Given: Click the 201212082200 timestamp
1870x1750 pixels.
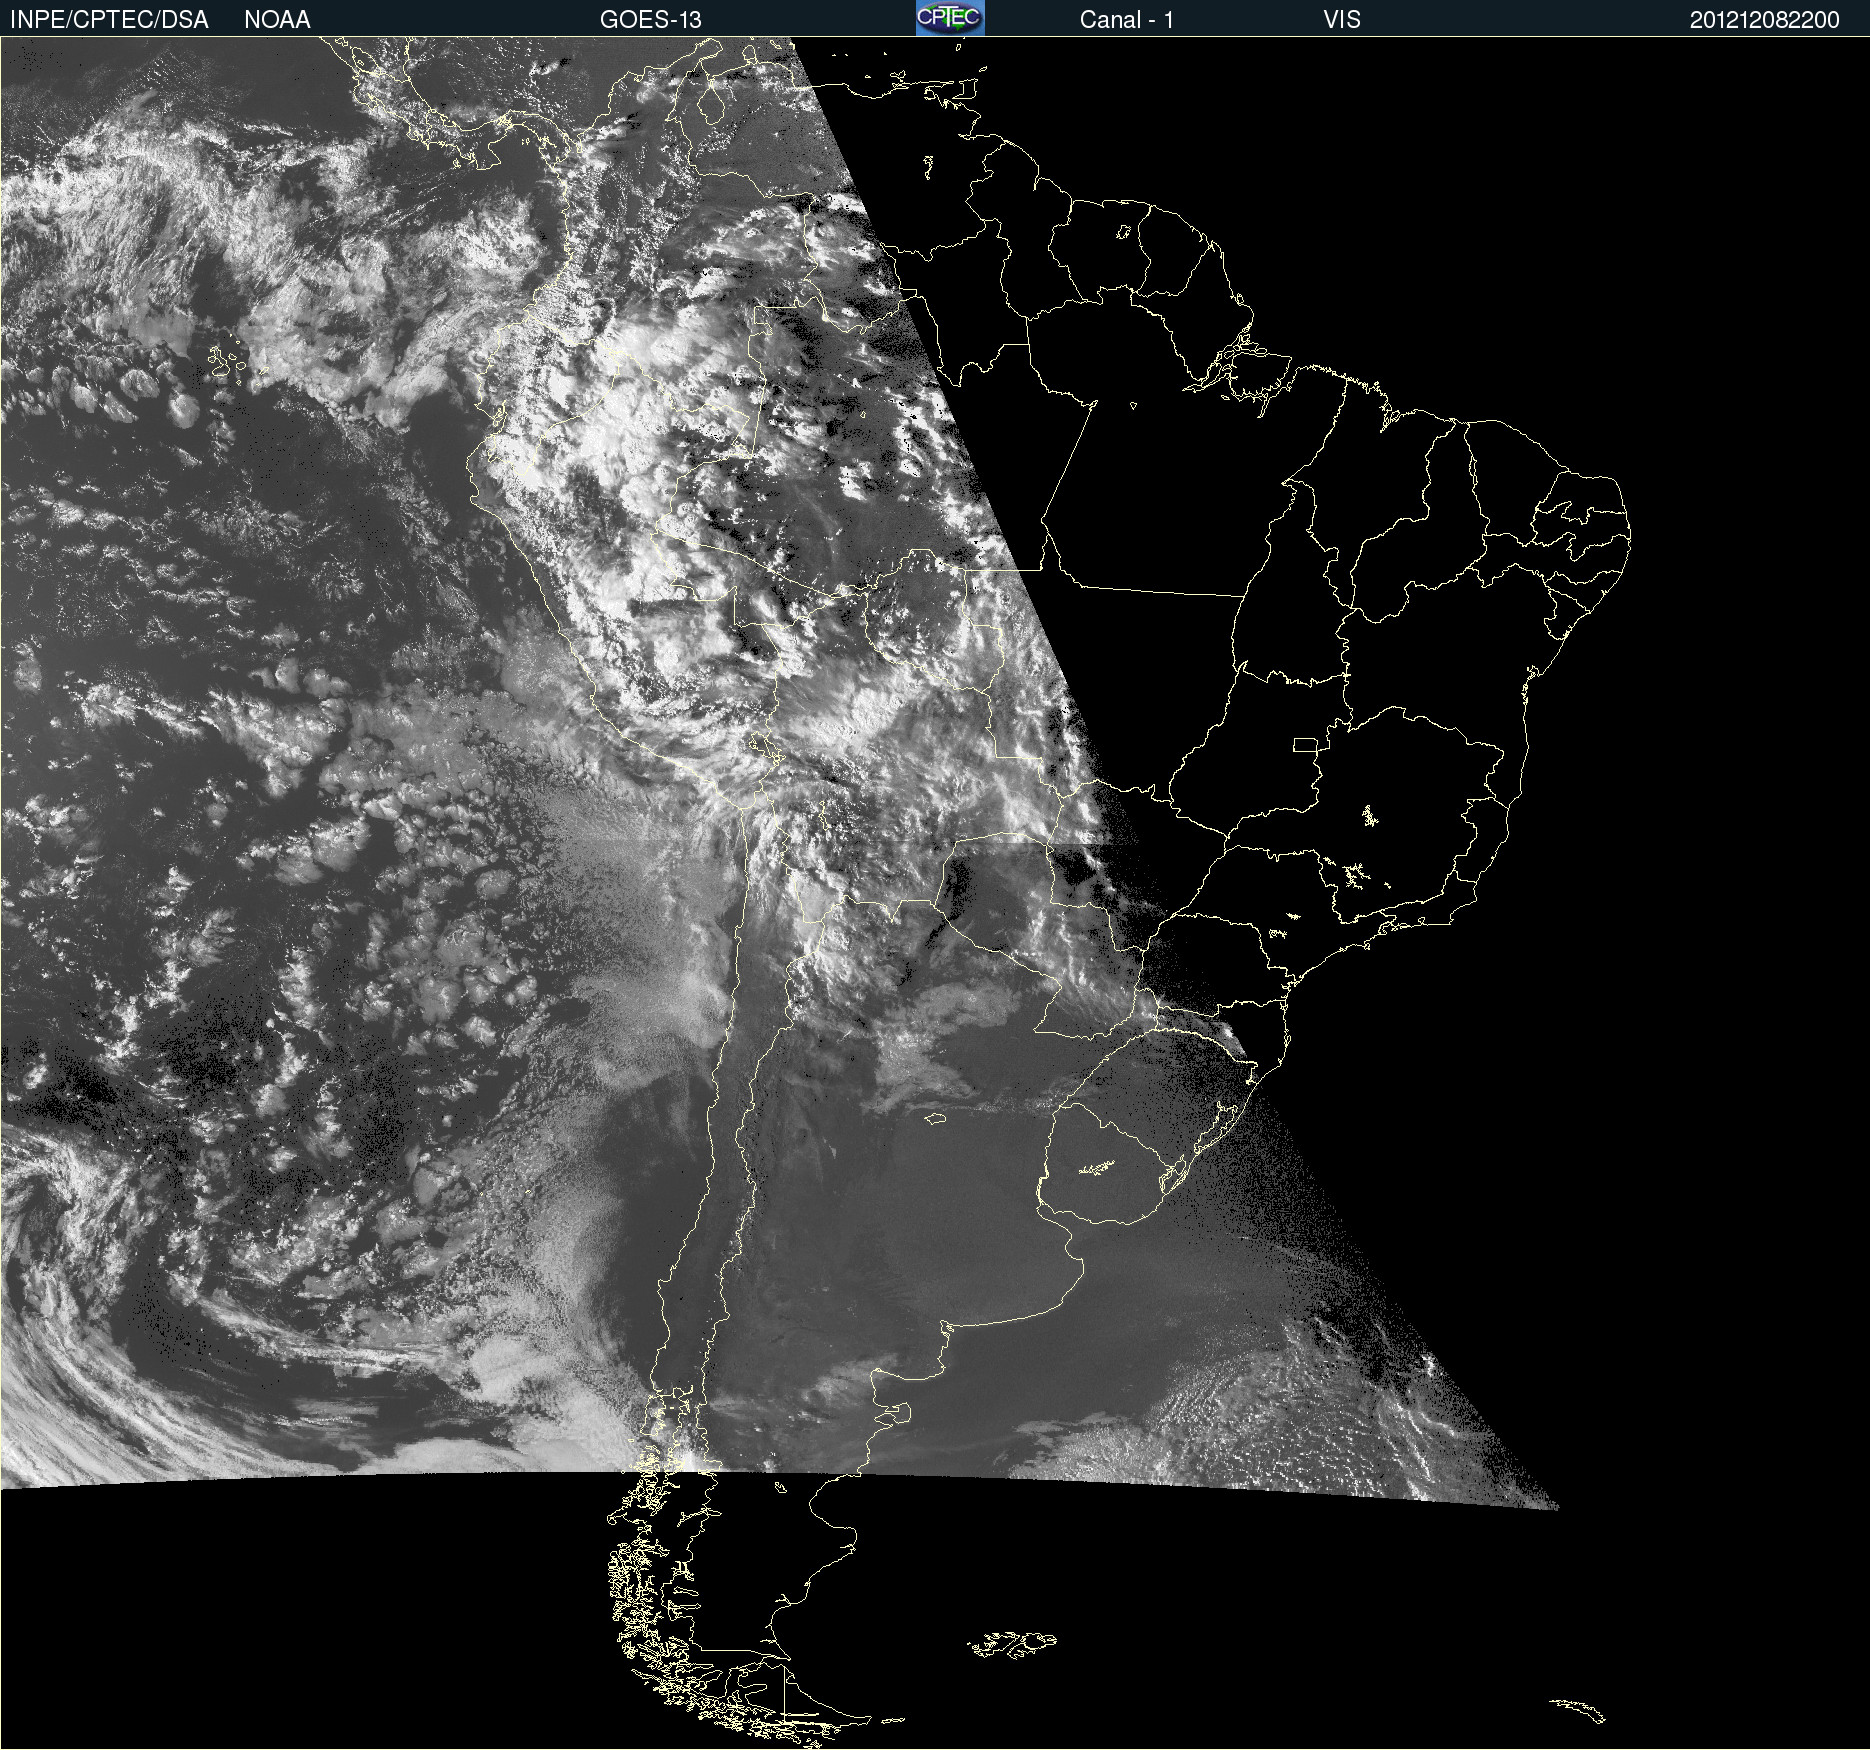Looking at the screenshot, I should coord(1764,19).
